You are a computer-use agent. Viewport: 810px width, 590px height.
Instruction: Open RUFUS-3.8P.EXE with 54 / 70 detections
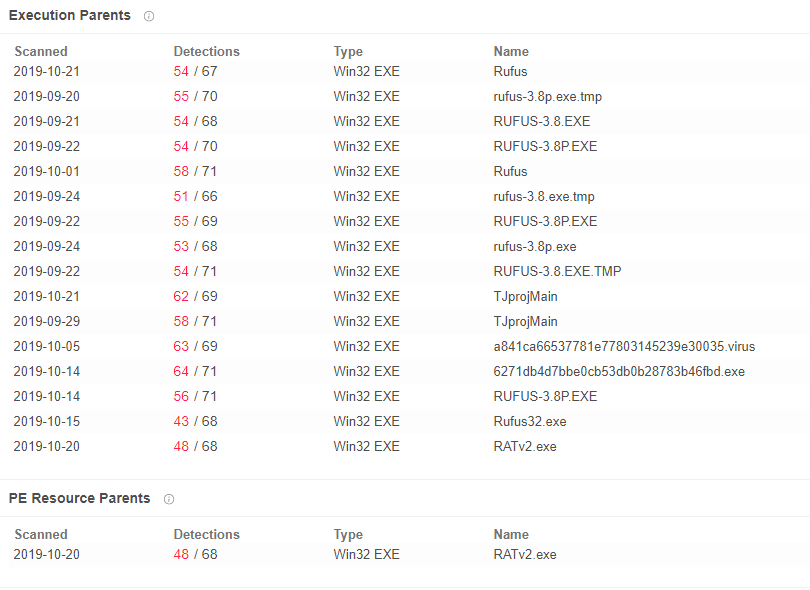546,146
